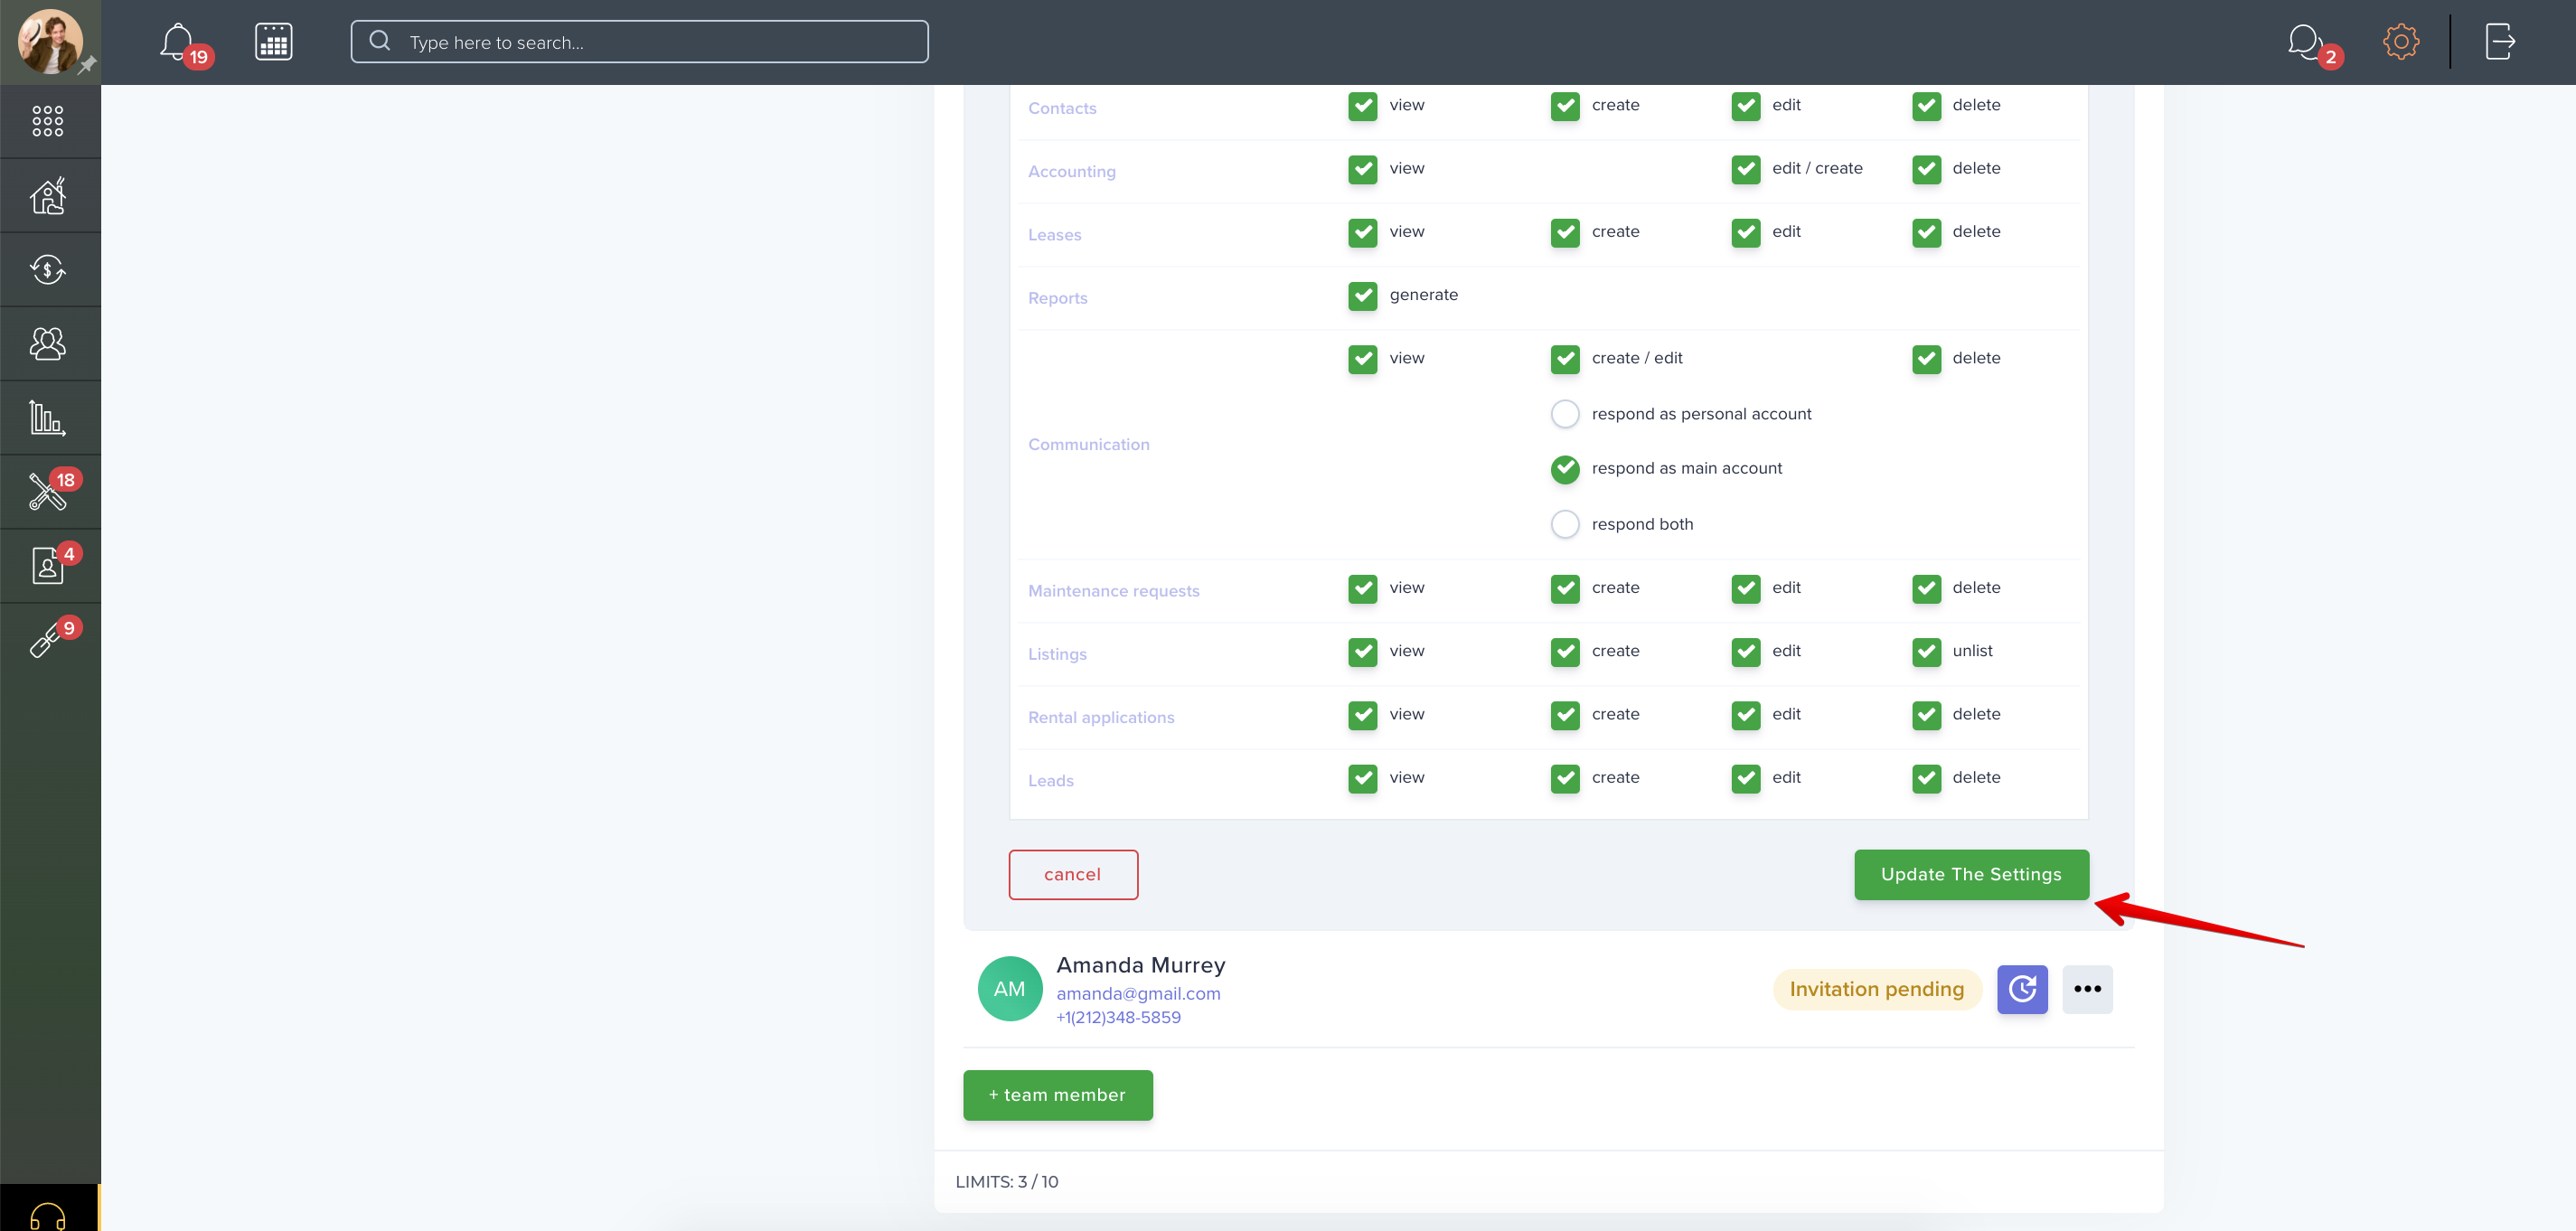The height and width of the screenshot is (1231, 2576).
Task: Open the chat messages icon
Action: coord(2304,42)
